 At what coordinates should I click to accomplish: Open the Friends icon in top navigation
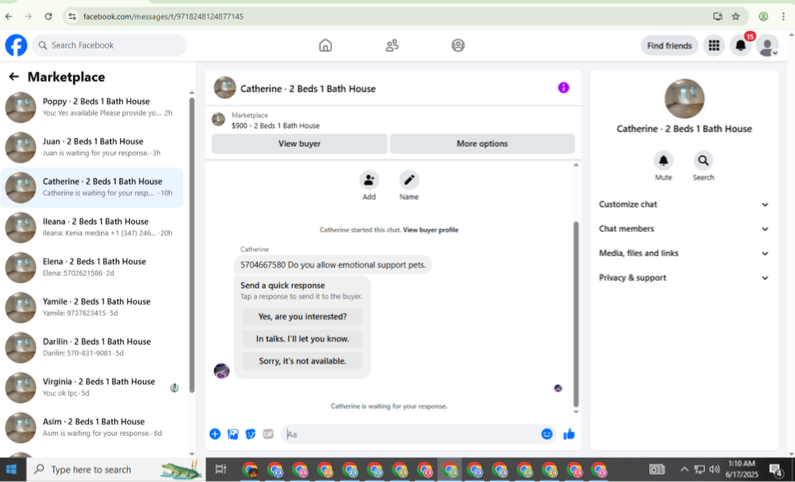[x=392, y=46]
